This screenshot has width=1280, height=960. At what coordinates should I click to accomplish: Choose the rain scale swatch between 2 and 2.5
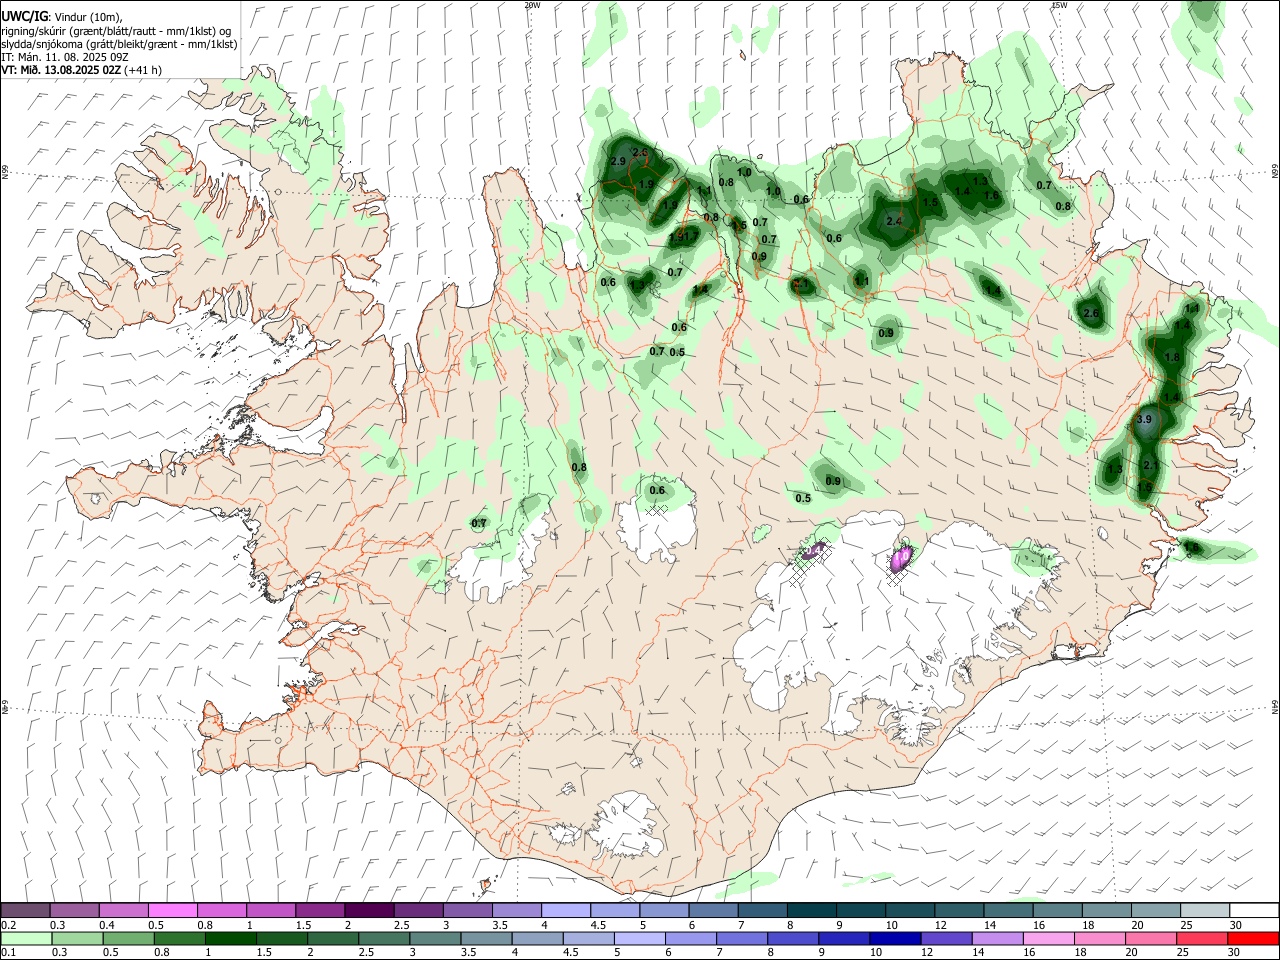(332, 938)
